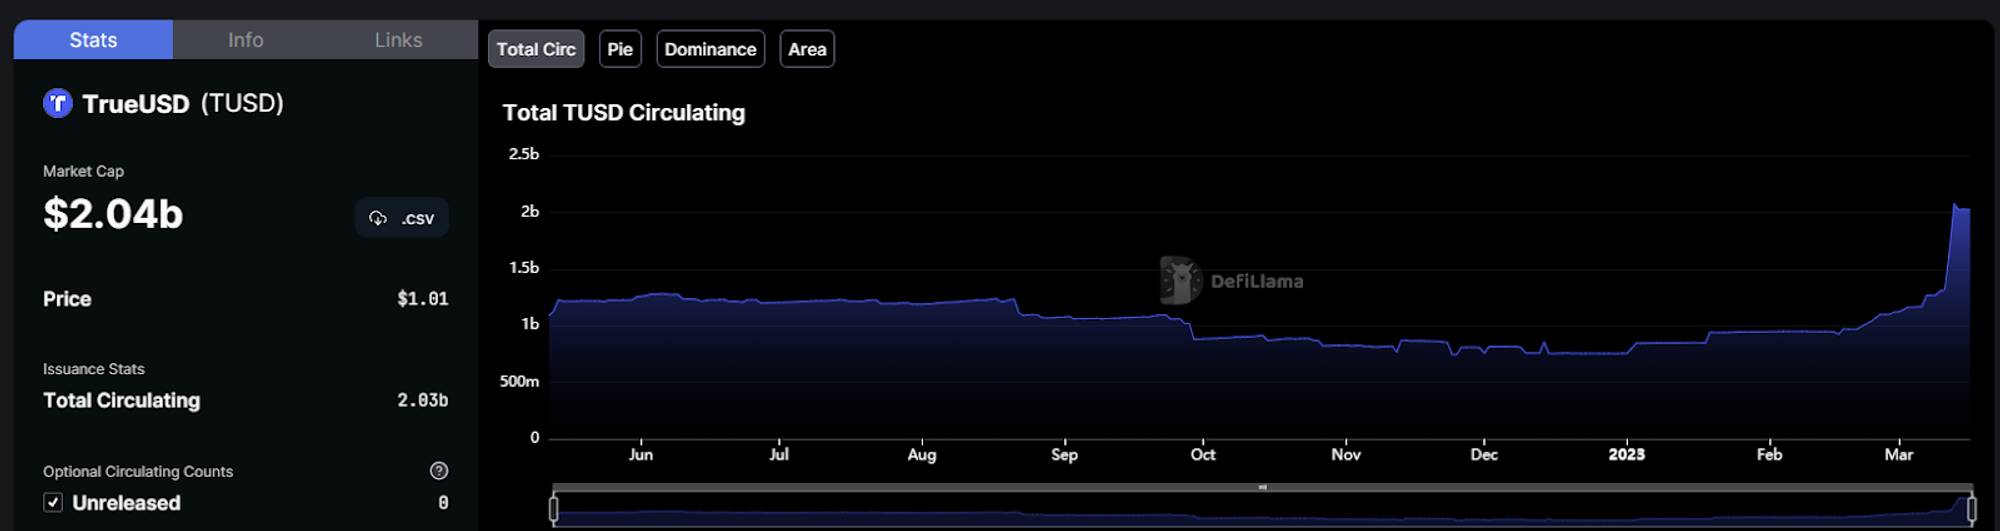Screen dimensions: 2000x531
Task: Toggle the Unreleased checkbox
Action: pyautogui.click(x=53, y=502)
